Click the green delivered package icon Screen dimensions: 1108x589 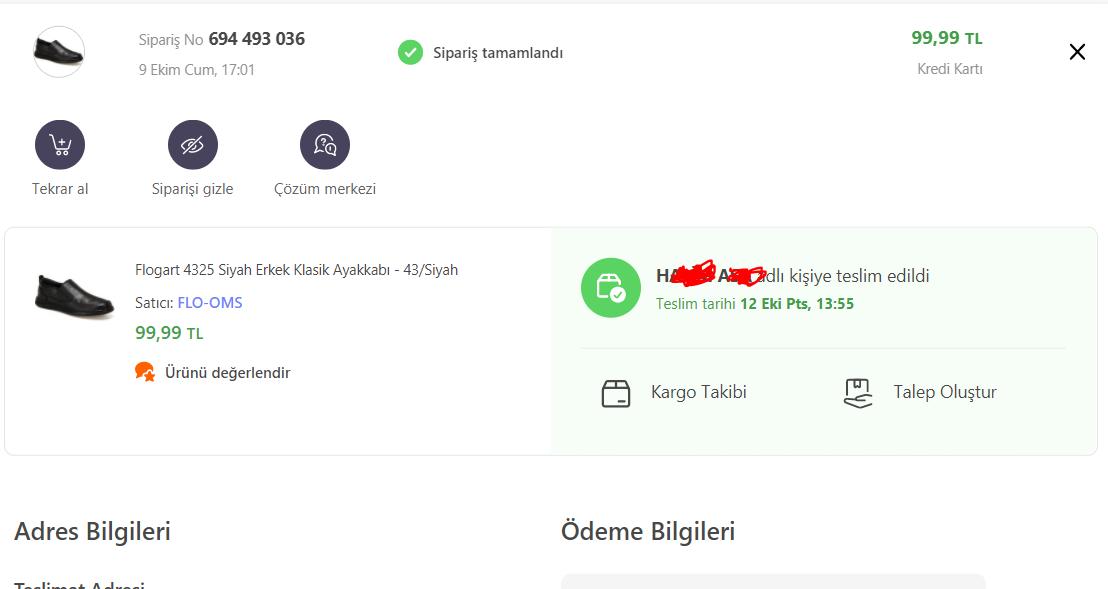coord(611,287)
